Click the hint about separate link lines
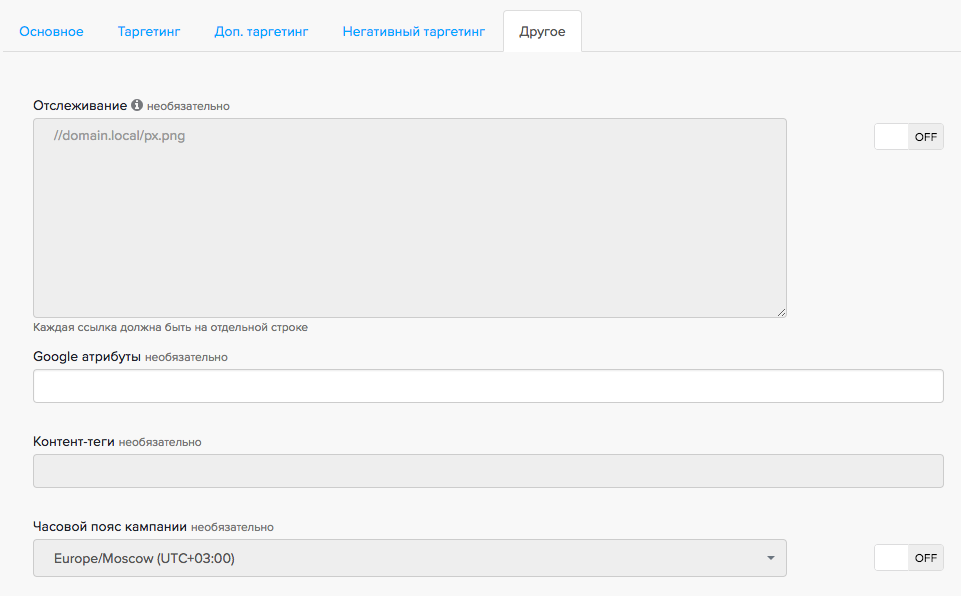The height and width of the screenshot is (596, 961). click(x=170, y=327)
